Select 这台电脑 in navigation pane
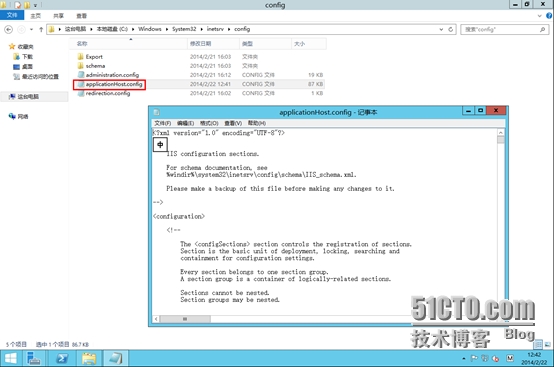The height and width of the screenshot is (367, 554). coord(24,96)
